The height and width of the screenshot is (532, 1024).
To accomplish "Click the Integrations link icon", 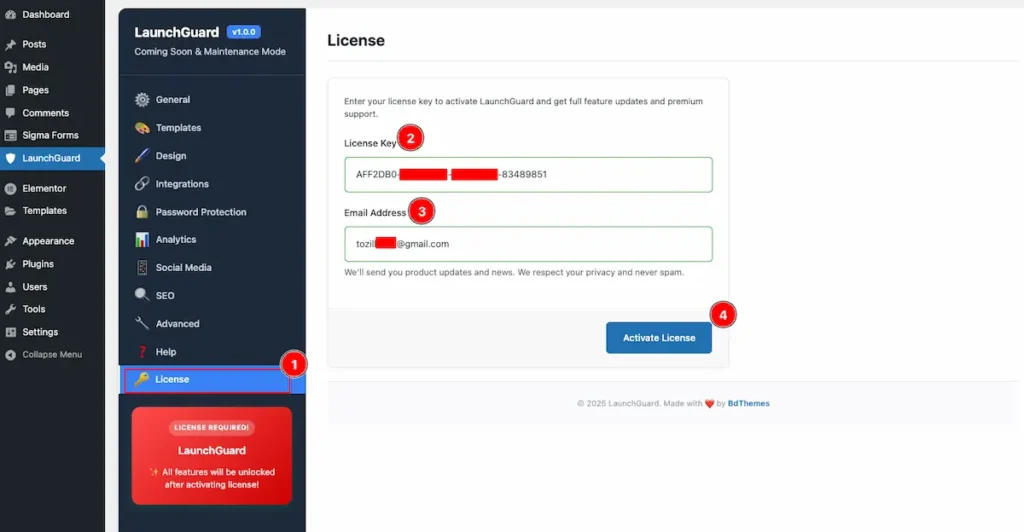I will point(142,184).
